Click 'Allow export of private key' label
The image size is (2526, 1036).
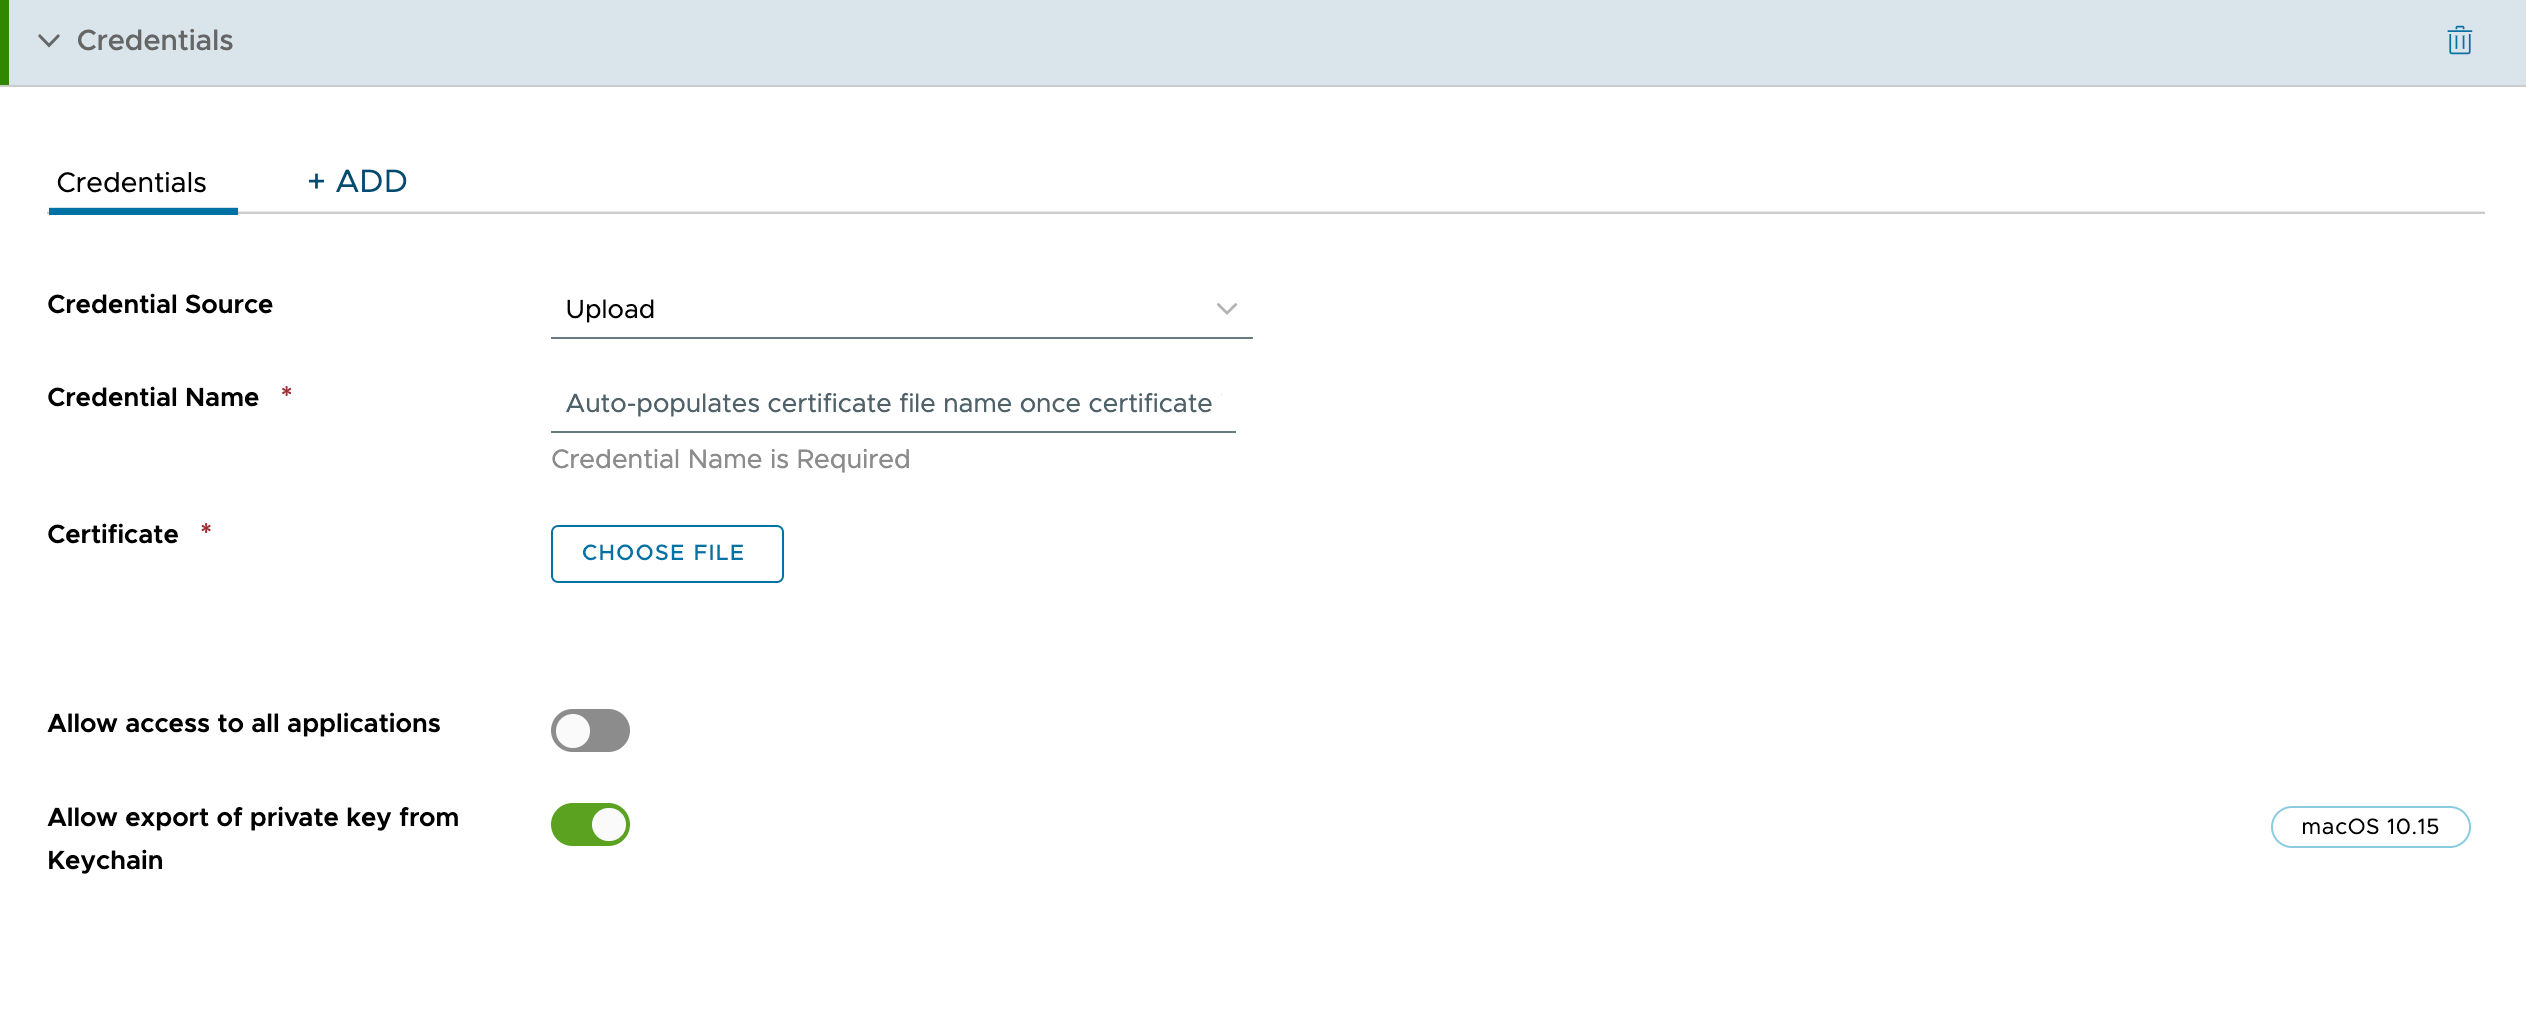tap(253, 838)
